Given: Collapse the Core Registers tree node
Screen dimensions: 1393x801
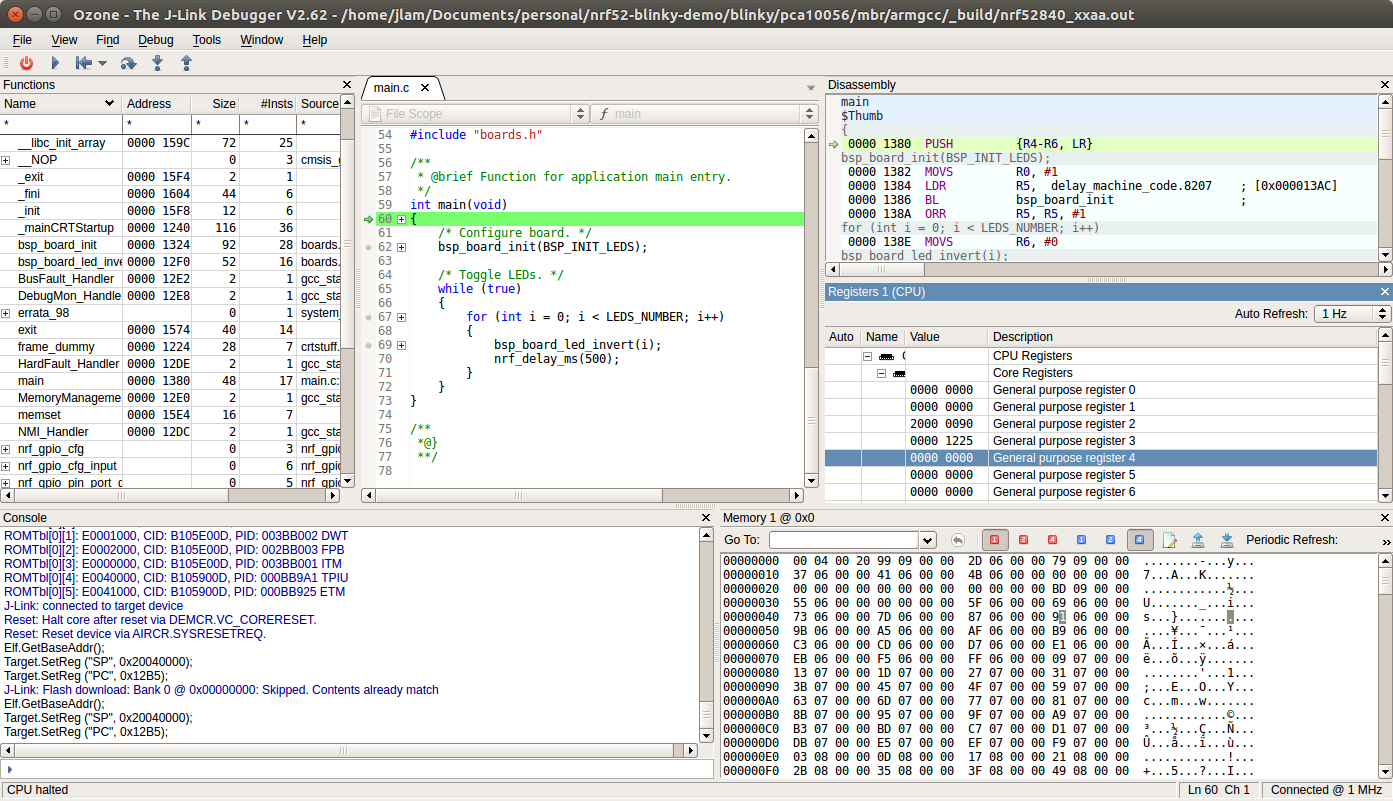Looking at the screenshot, I should tap(882, 373).
